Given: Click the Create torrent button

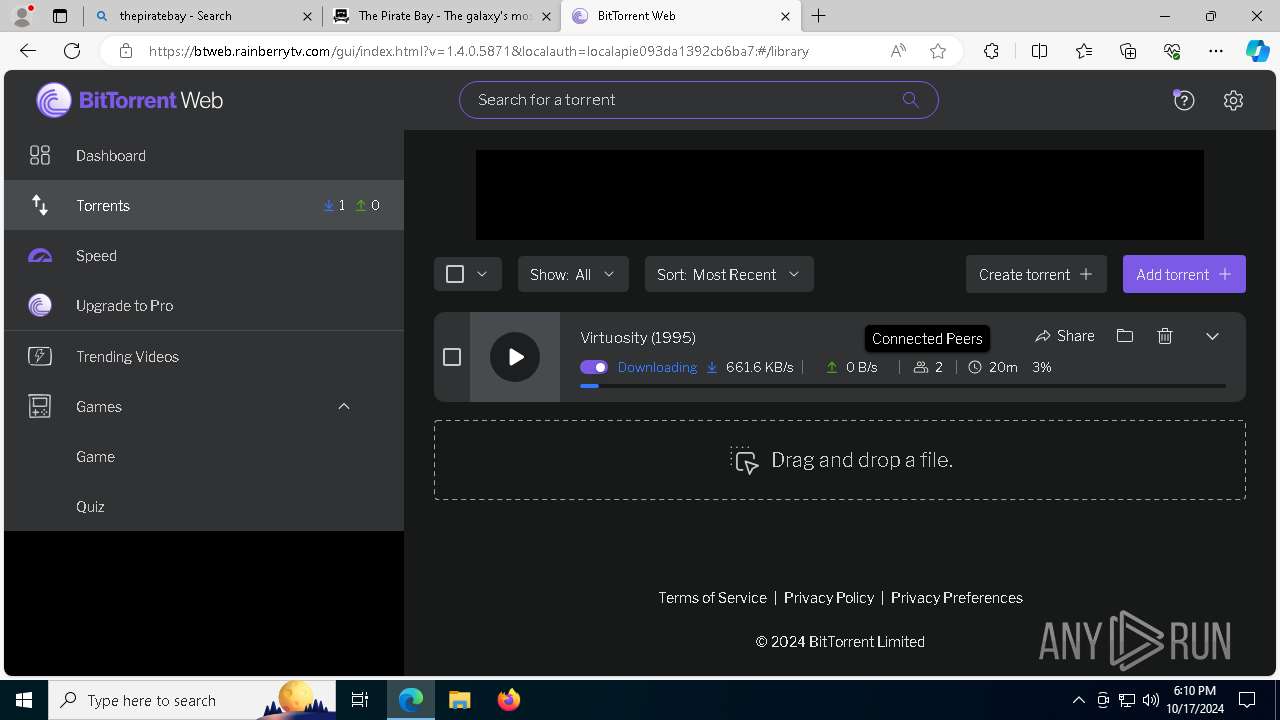Looking at the screenshot, I should [x=1036, y=274].
